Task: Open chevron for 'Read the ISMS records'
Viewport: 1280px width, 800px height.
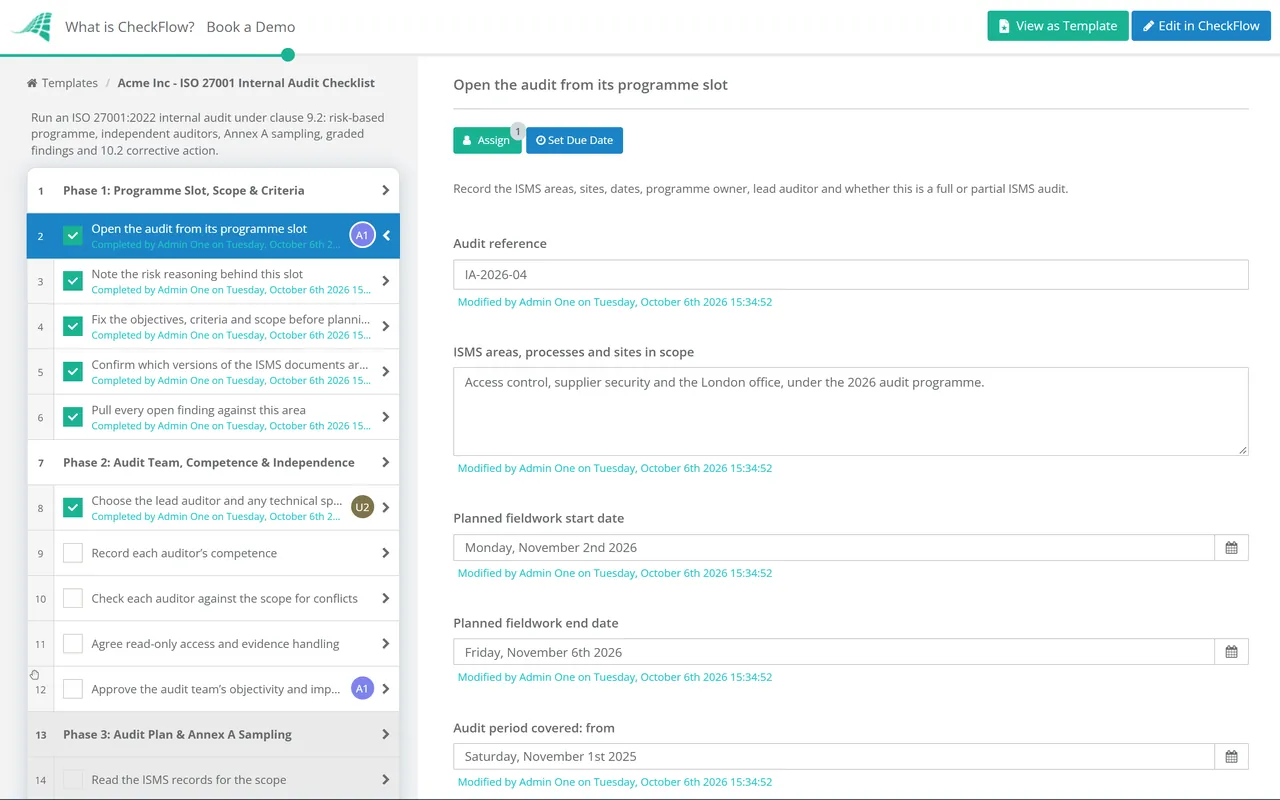Action: tap(386, 779)
